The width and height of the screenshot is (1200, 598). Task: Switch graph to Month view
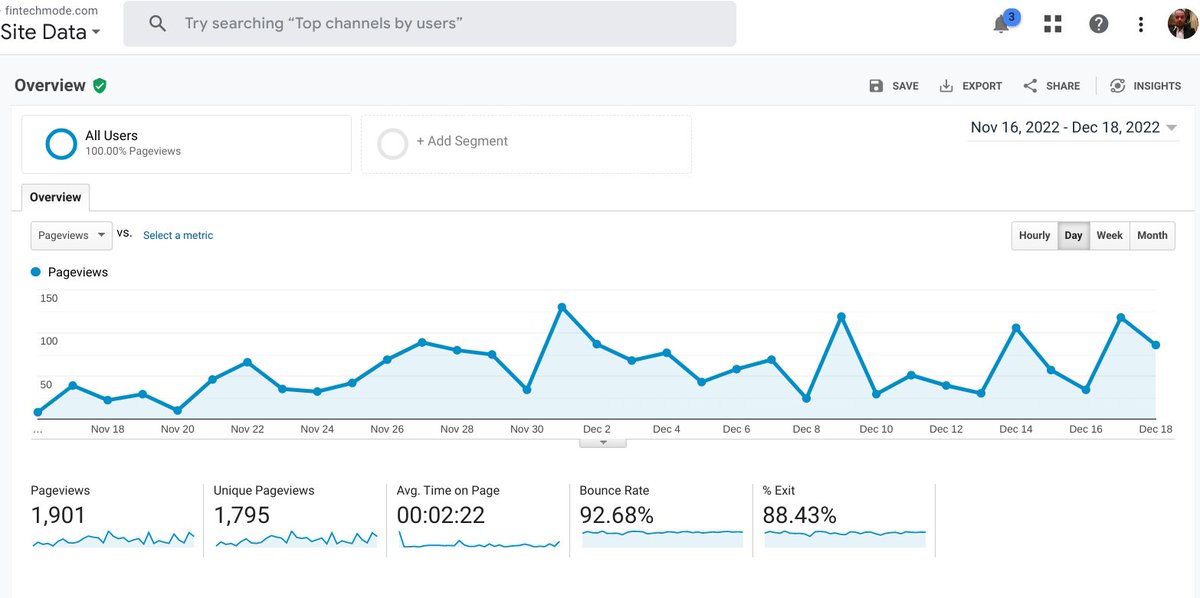pyautogui.click(x=1152, y=236)
